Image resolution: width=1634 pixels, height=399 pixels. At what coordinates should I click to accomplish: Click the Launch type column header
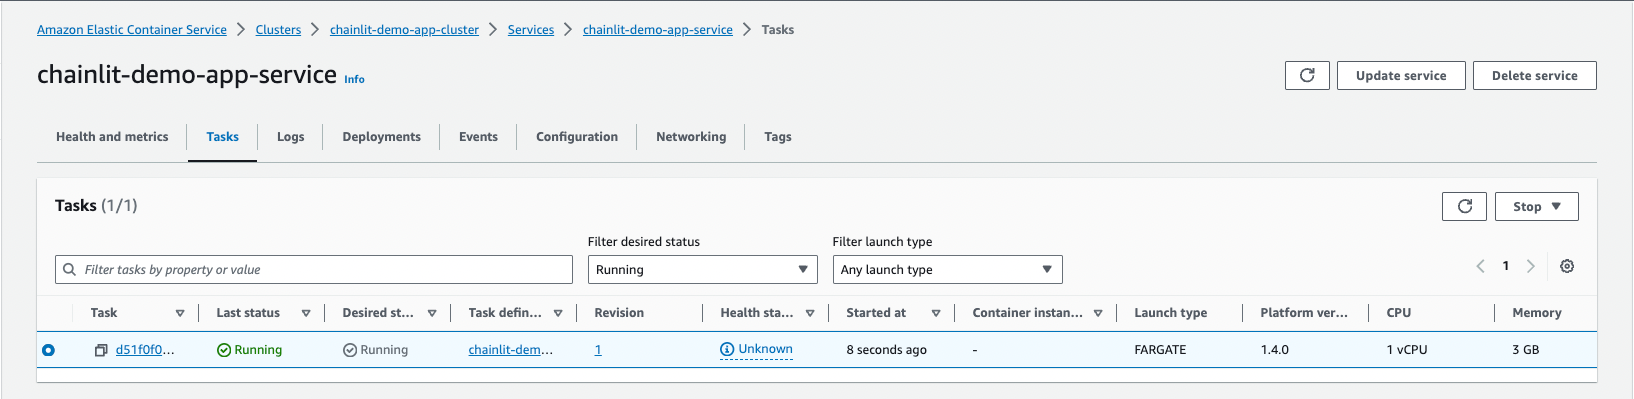click(1170, 313)
